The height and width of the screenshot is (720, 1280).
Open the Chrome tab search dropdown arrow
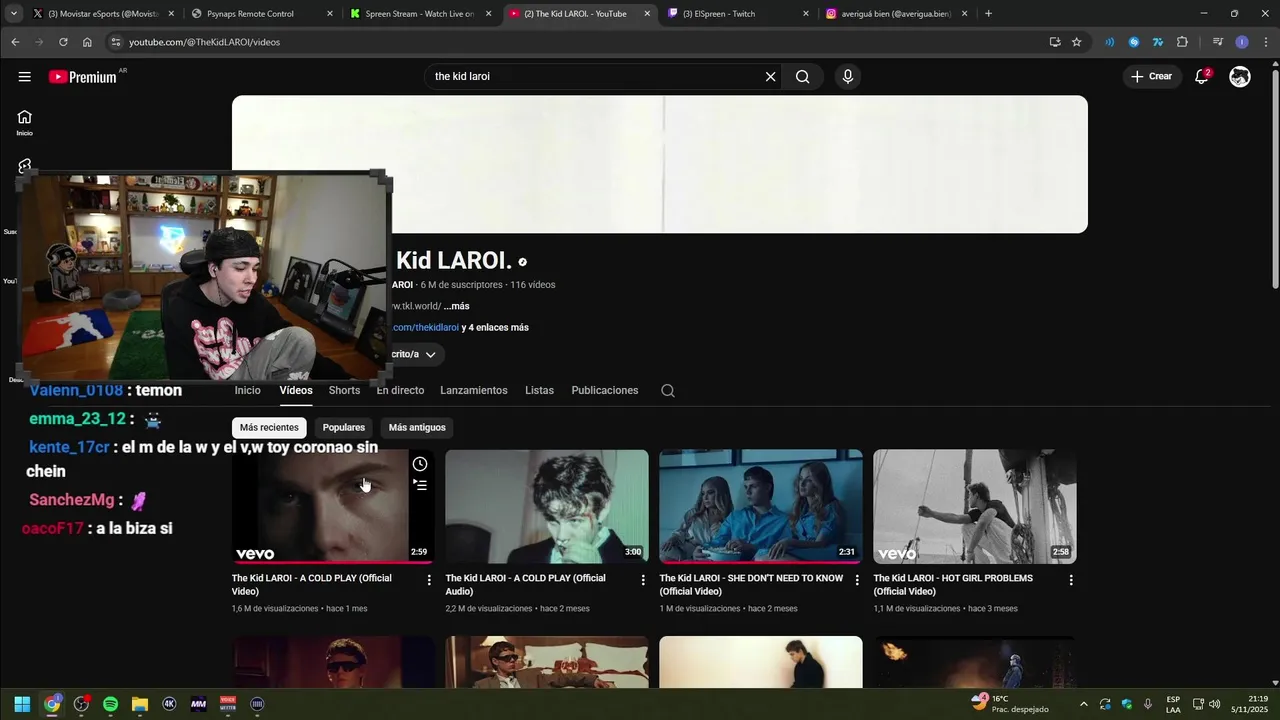point(14,14)
